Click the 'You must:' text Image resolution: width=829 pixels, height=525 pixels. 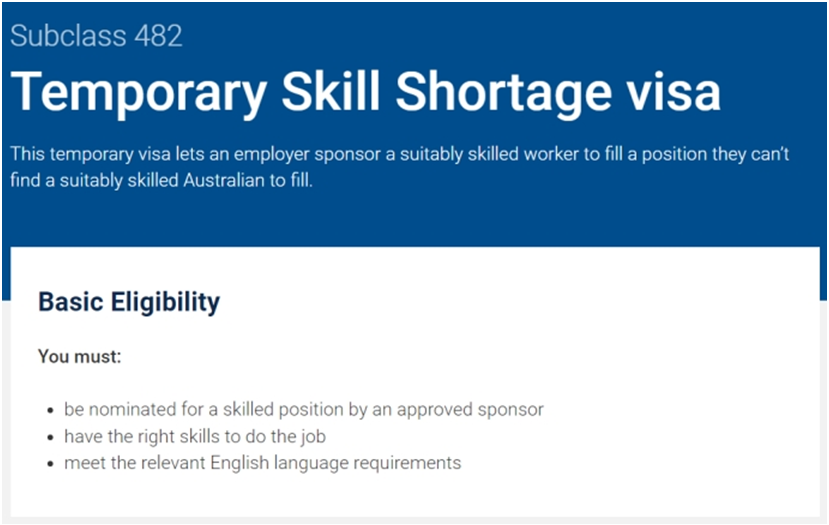(79, 356)
